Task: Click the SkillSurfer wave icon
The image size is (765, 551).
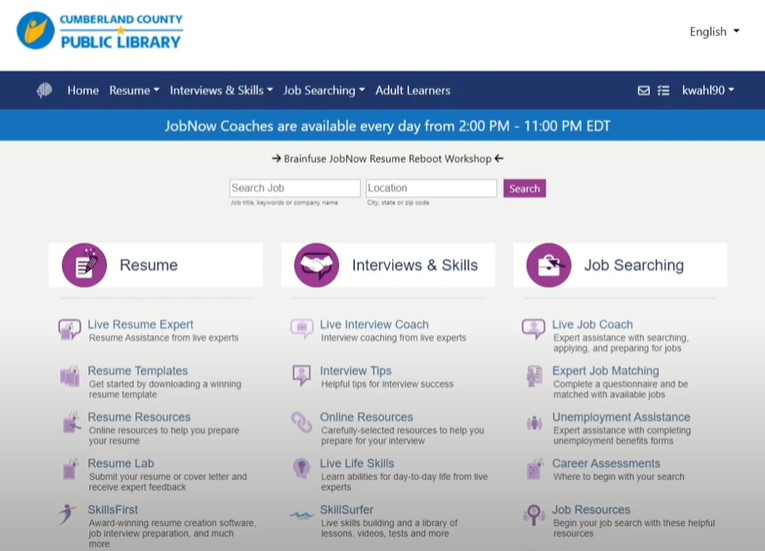Action: click(x=301, y=515)
